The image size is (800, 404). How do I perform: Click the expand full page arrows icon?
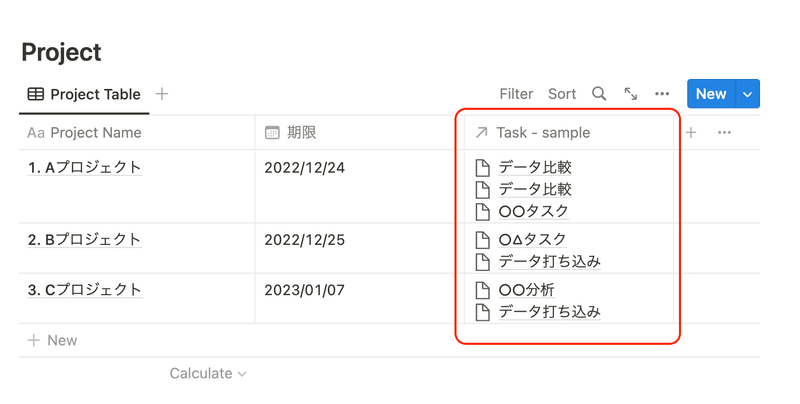coord(631,94)
